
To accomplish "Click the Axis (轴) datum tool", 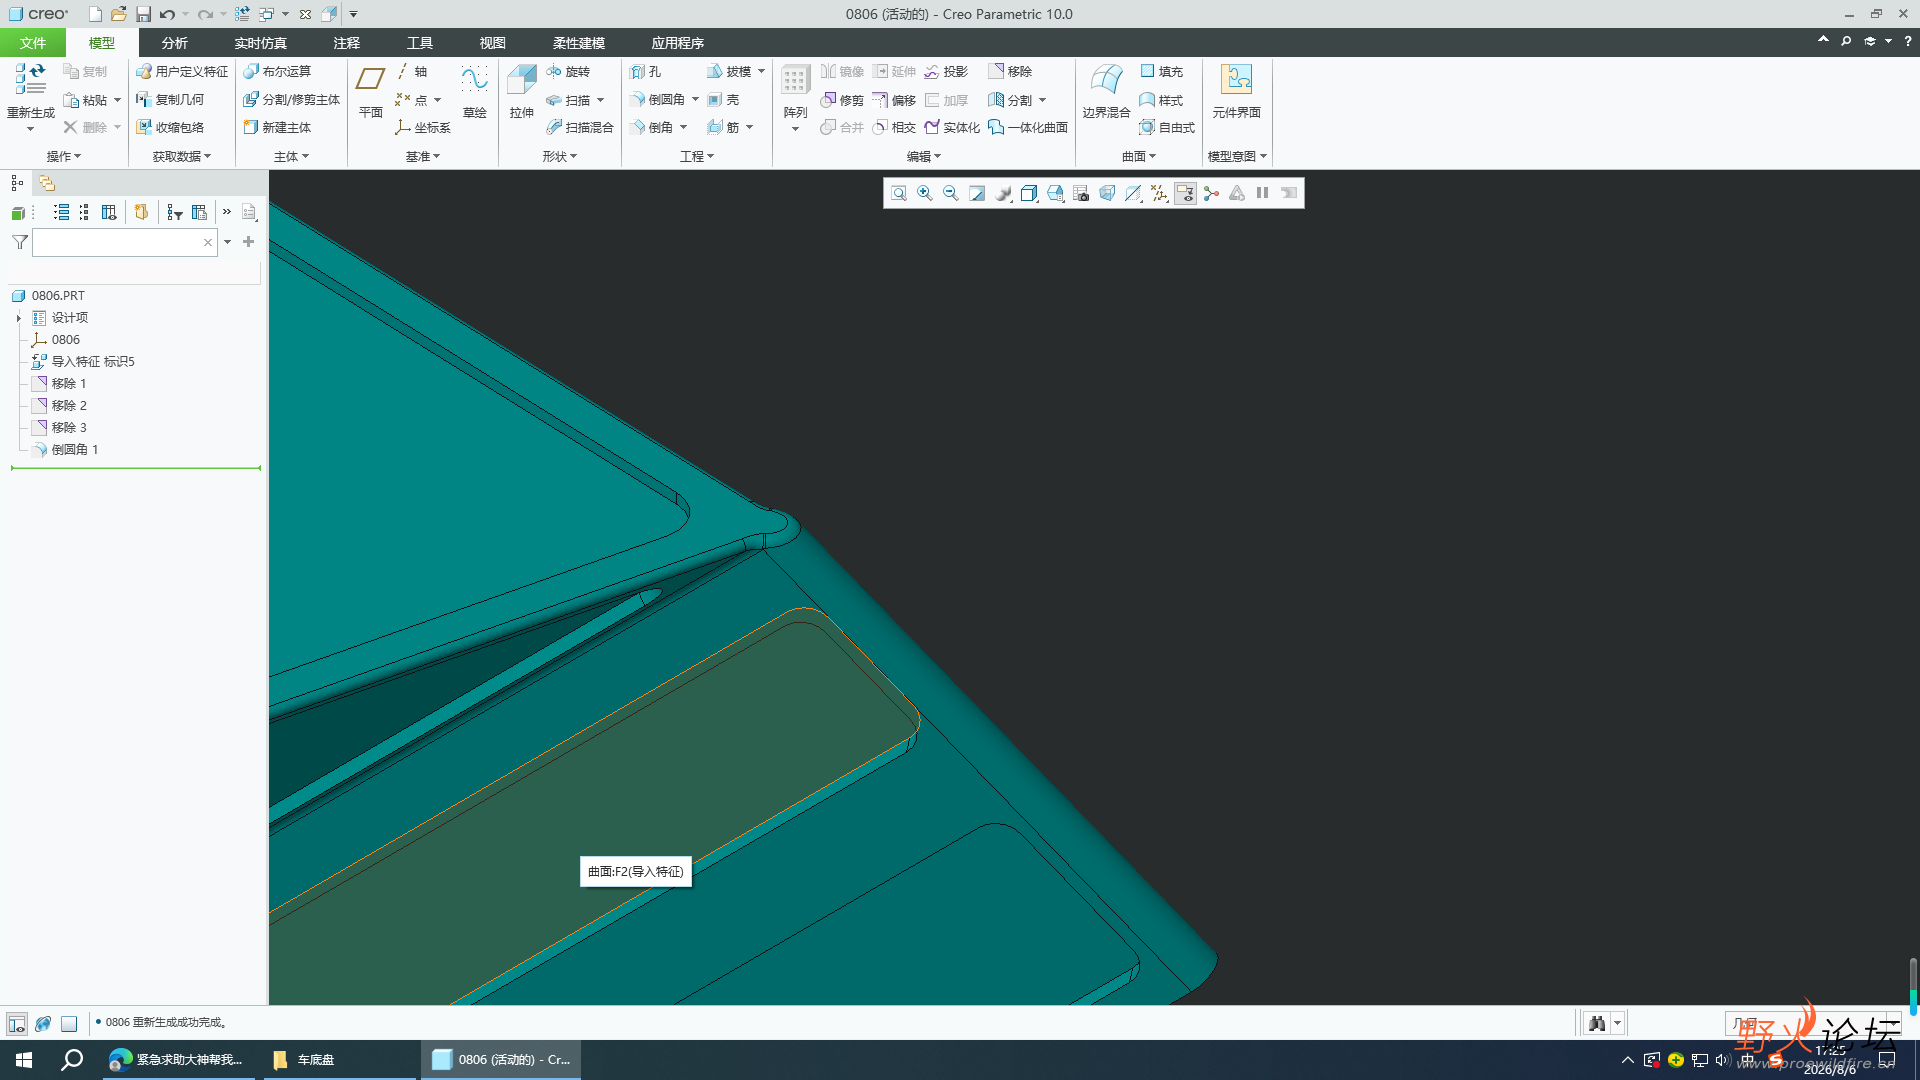I will point(412,72).
